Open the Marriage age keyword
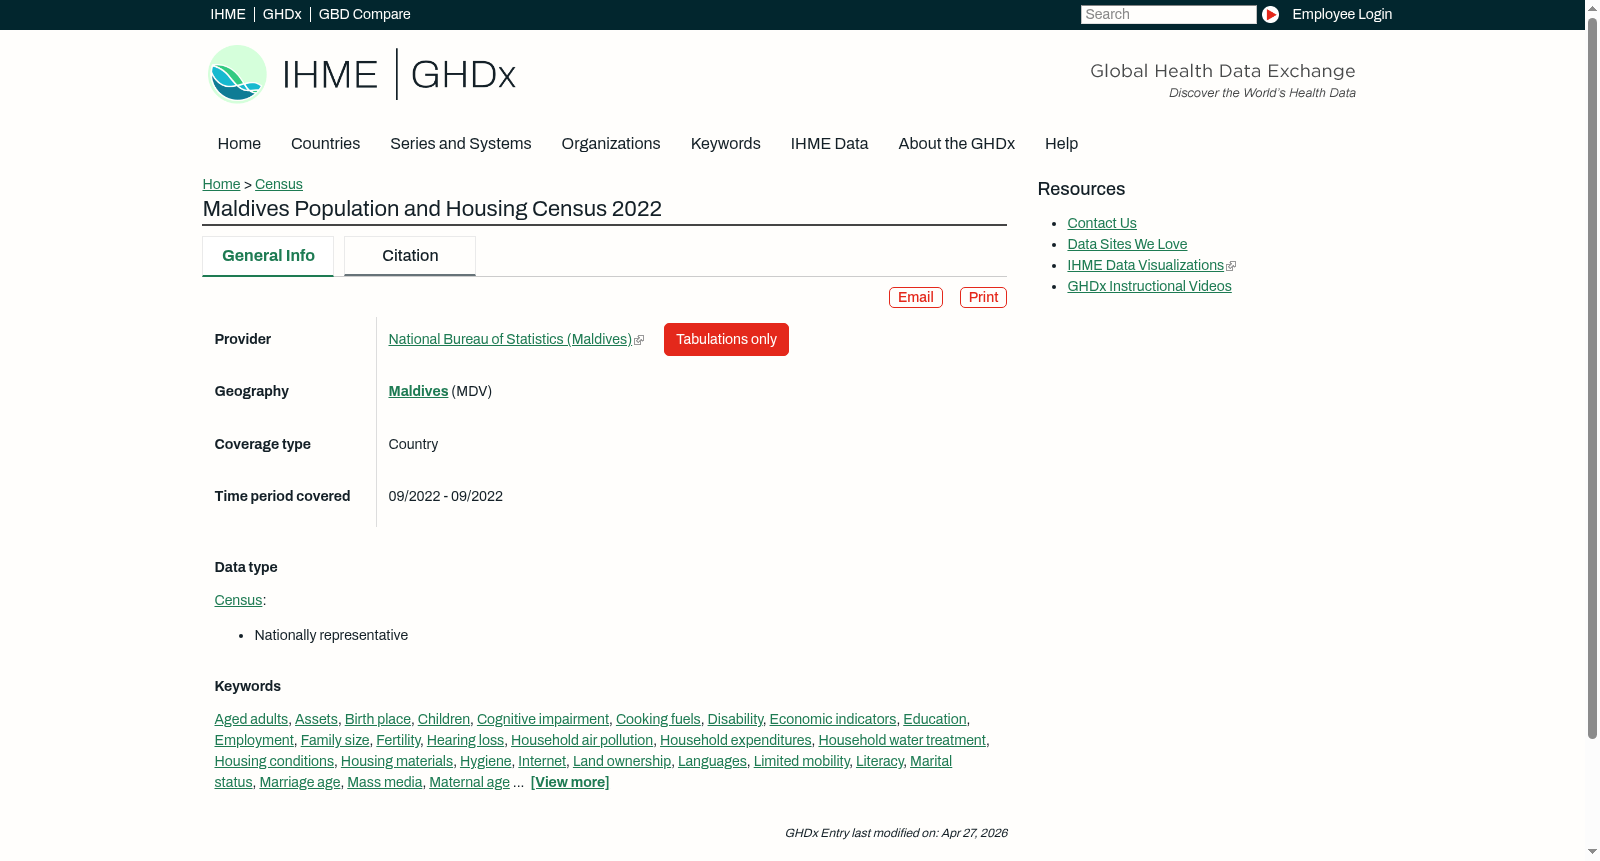 click(x=300, y=783)
